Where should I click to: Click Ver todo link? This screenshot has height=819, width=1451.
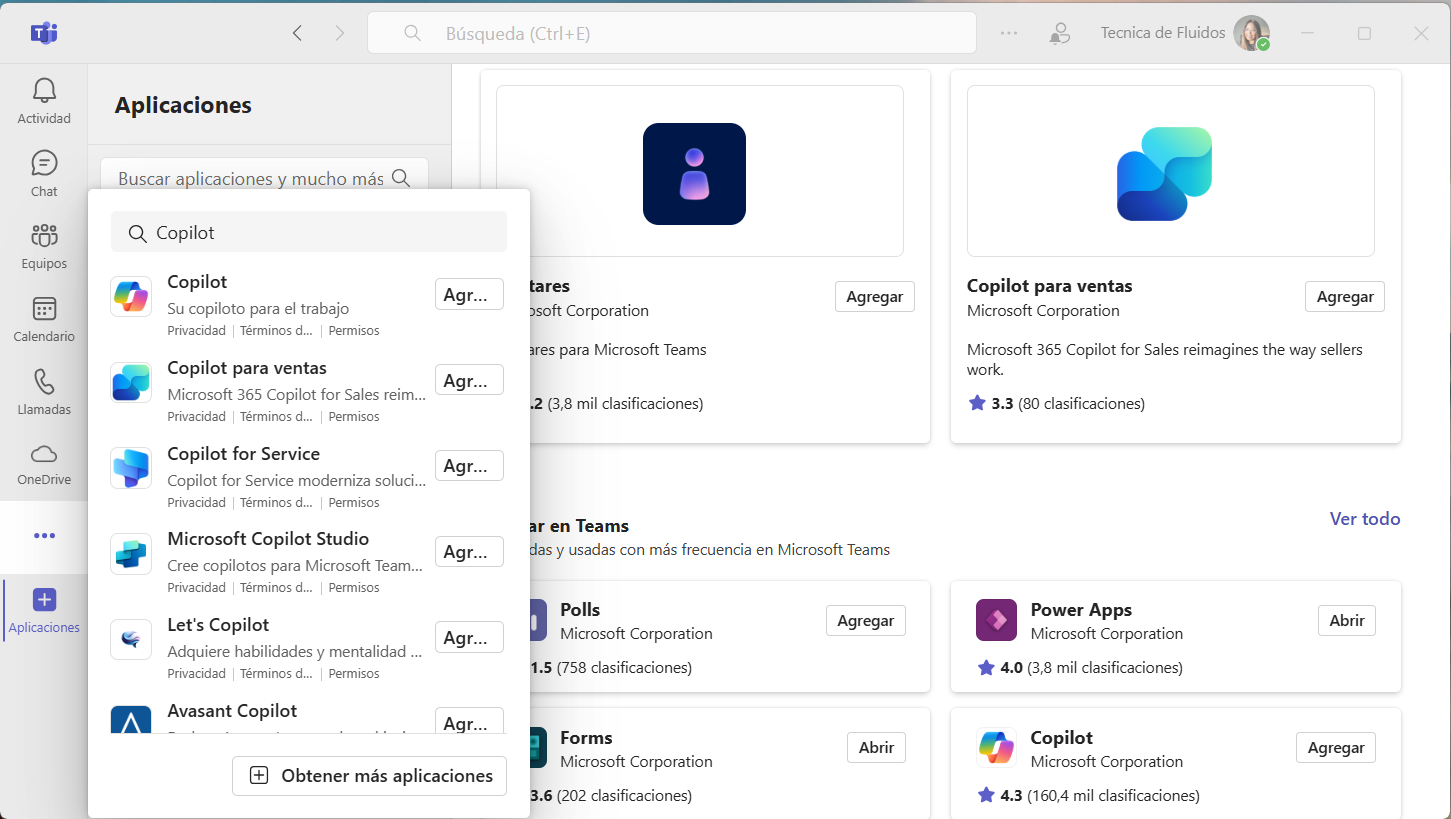coord(1364,519)
